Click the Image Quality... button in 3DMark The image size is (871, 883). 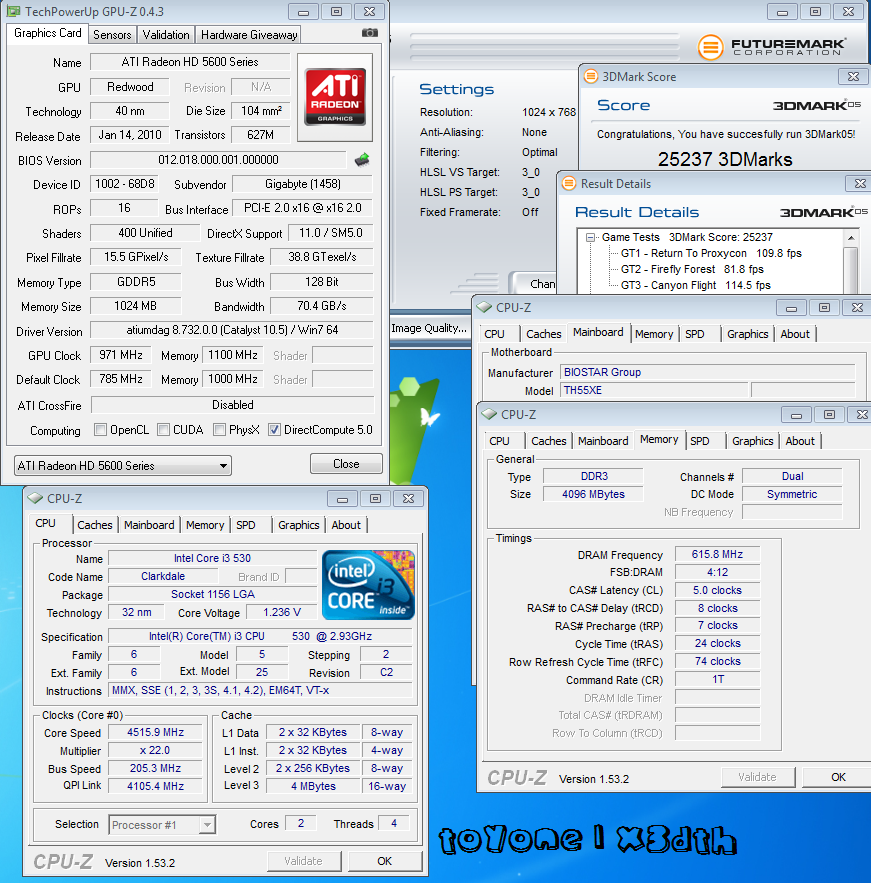(429, 328)
